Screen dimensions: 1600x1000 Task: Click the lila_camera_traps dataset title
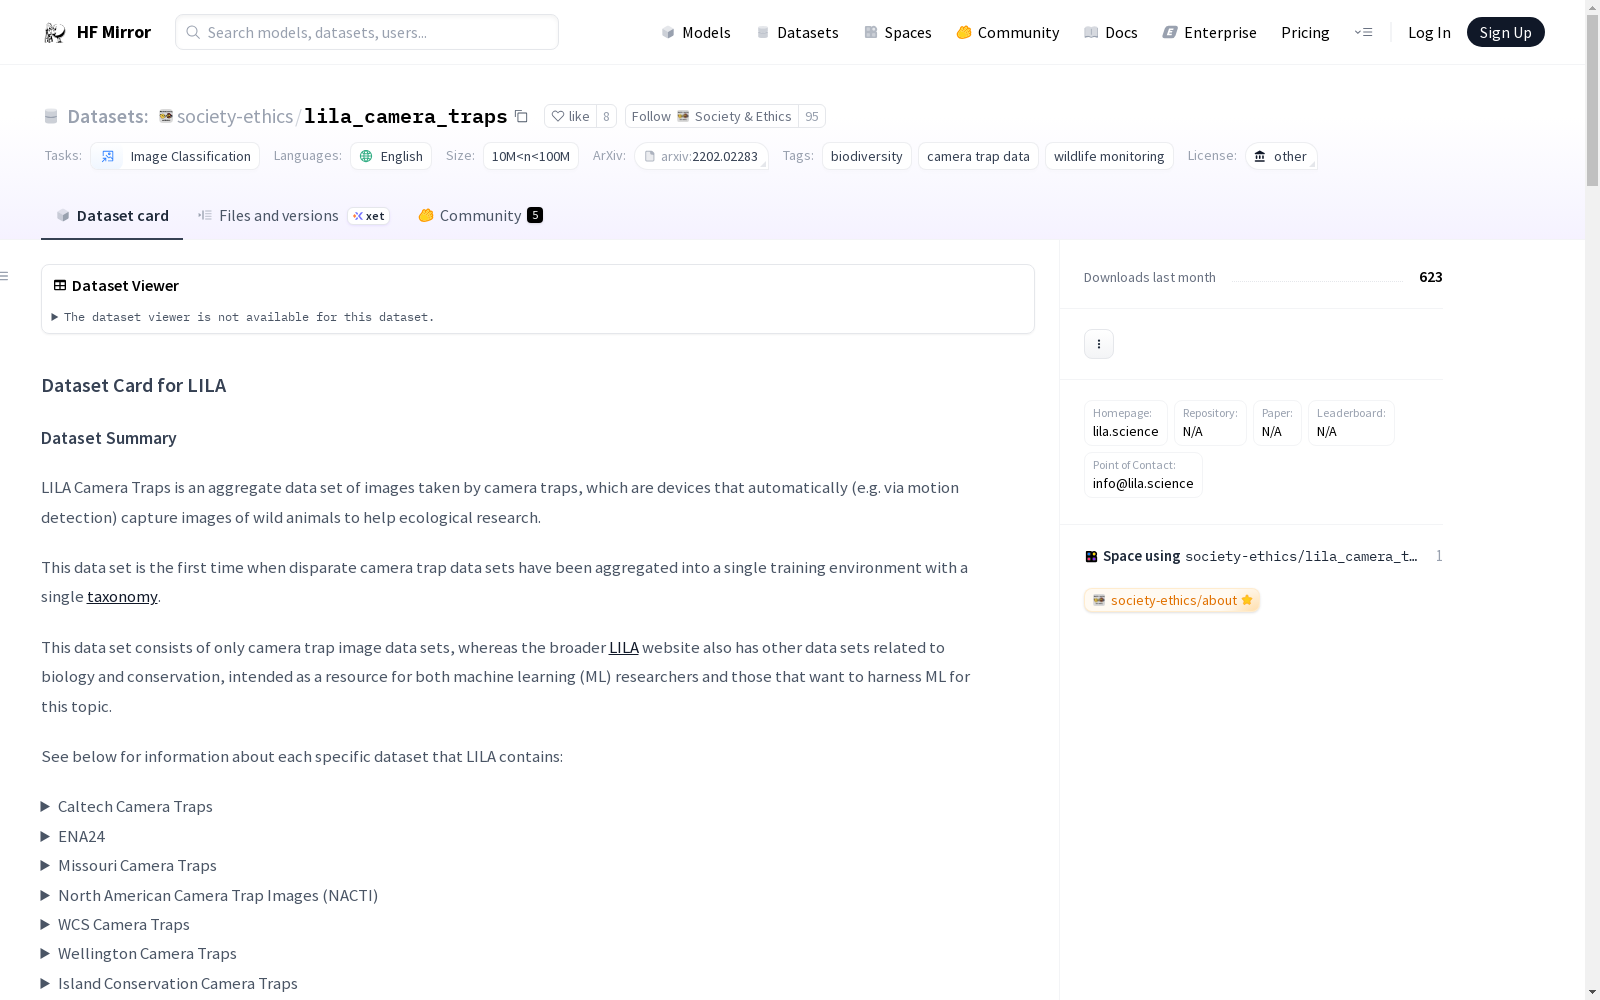tap(405, 116)
